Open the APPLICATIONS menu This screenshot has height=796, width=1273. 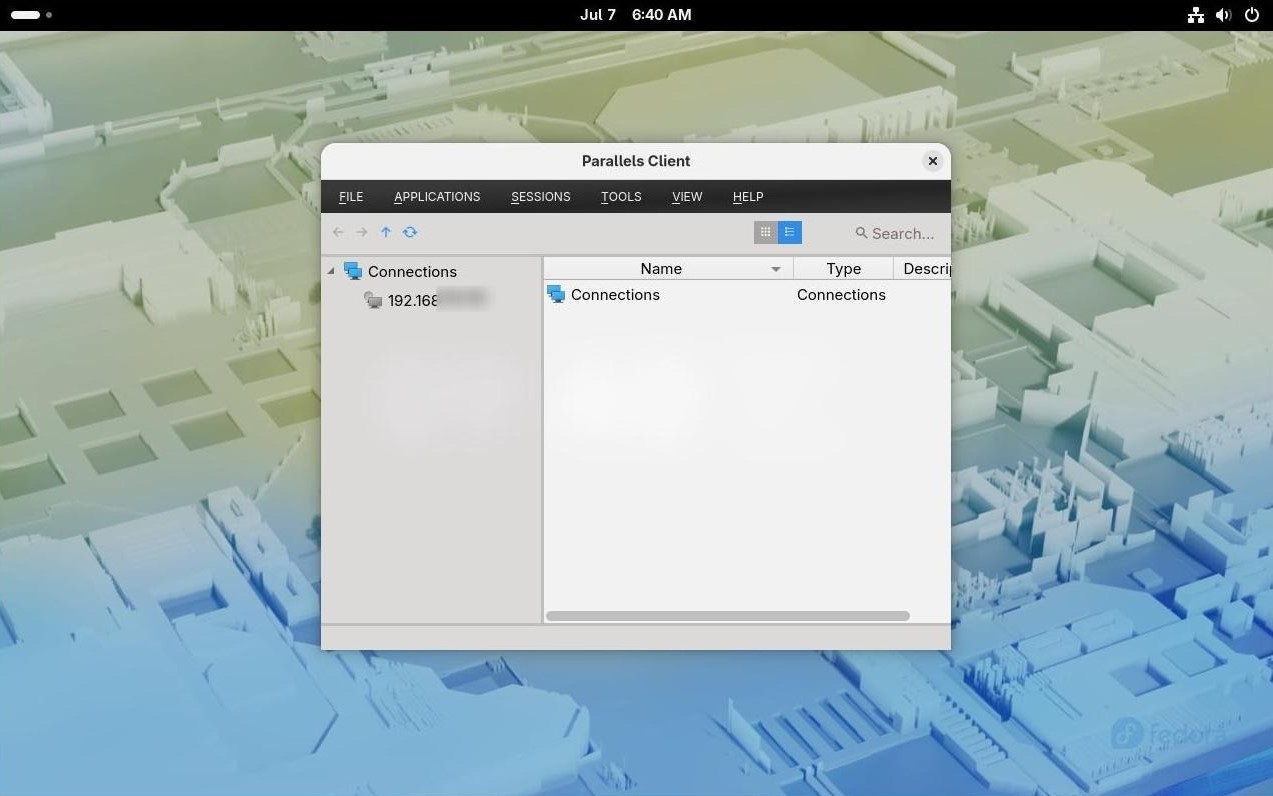437,197
